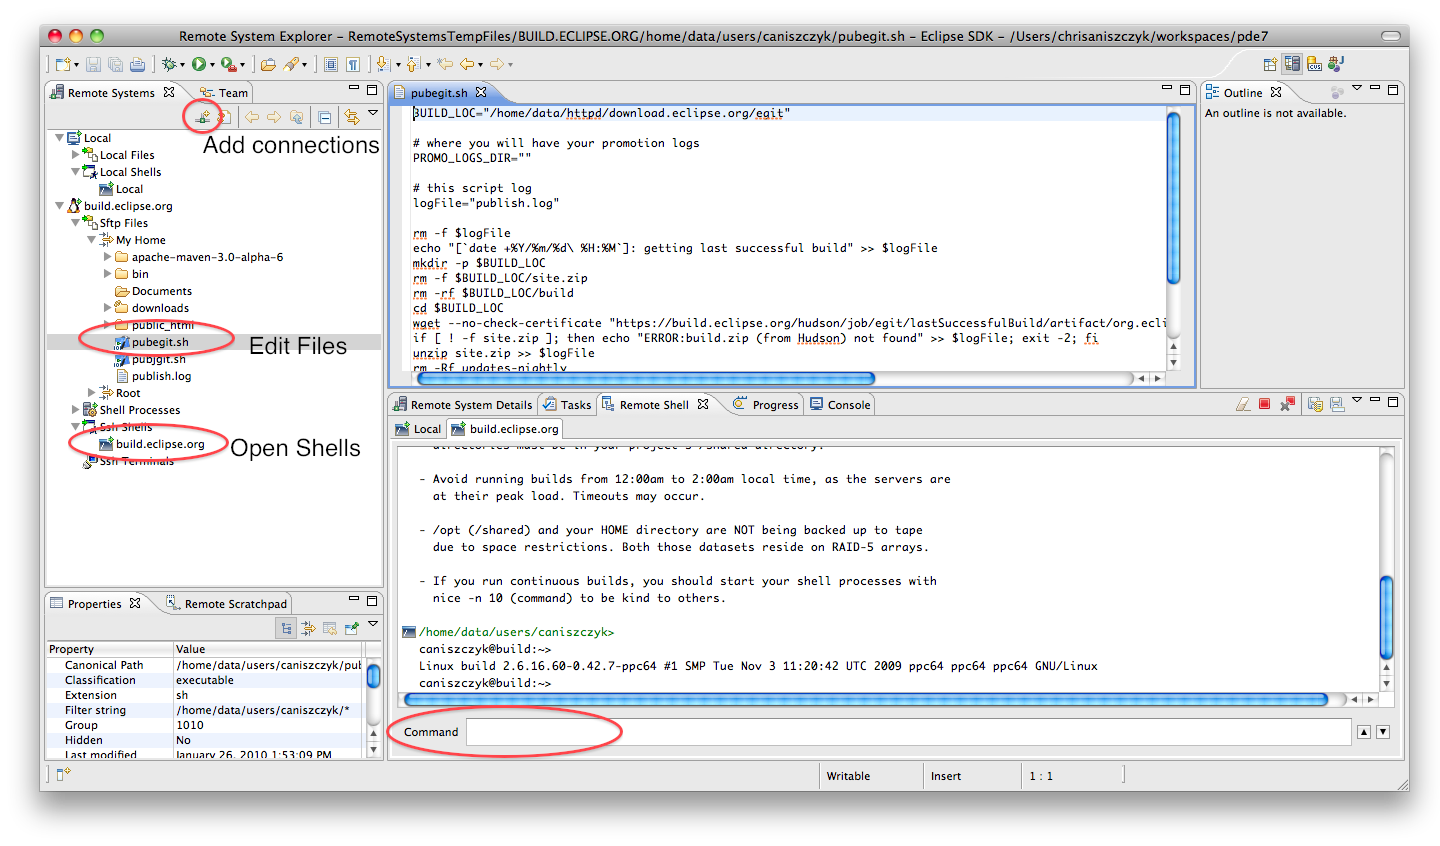Click the Search flashlight toolbar icon
1440x846 pixels.
[291, 64]
